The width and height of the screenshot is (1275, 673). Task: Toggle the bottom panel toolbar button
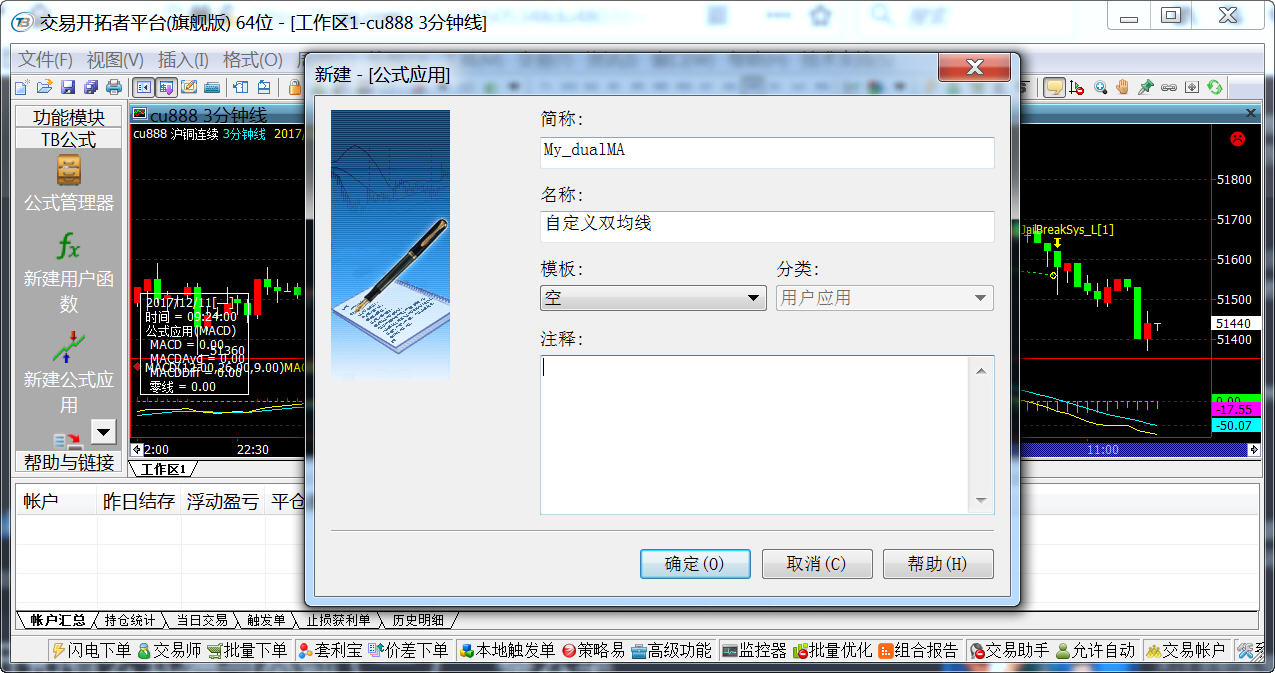click(x=166, y=87)
